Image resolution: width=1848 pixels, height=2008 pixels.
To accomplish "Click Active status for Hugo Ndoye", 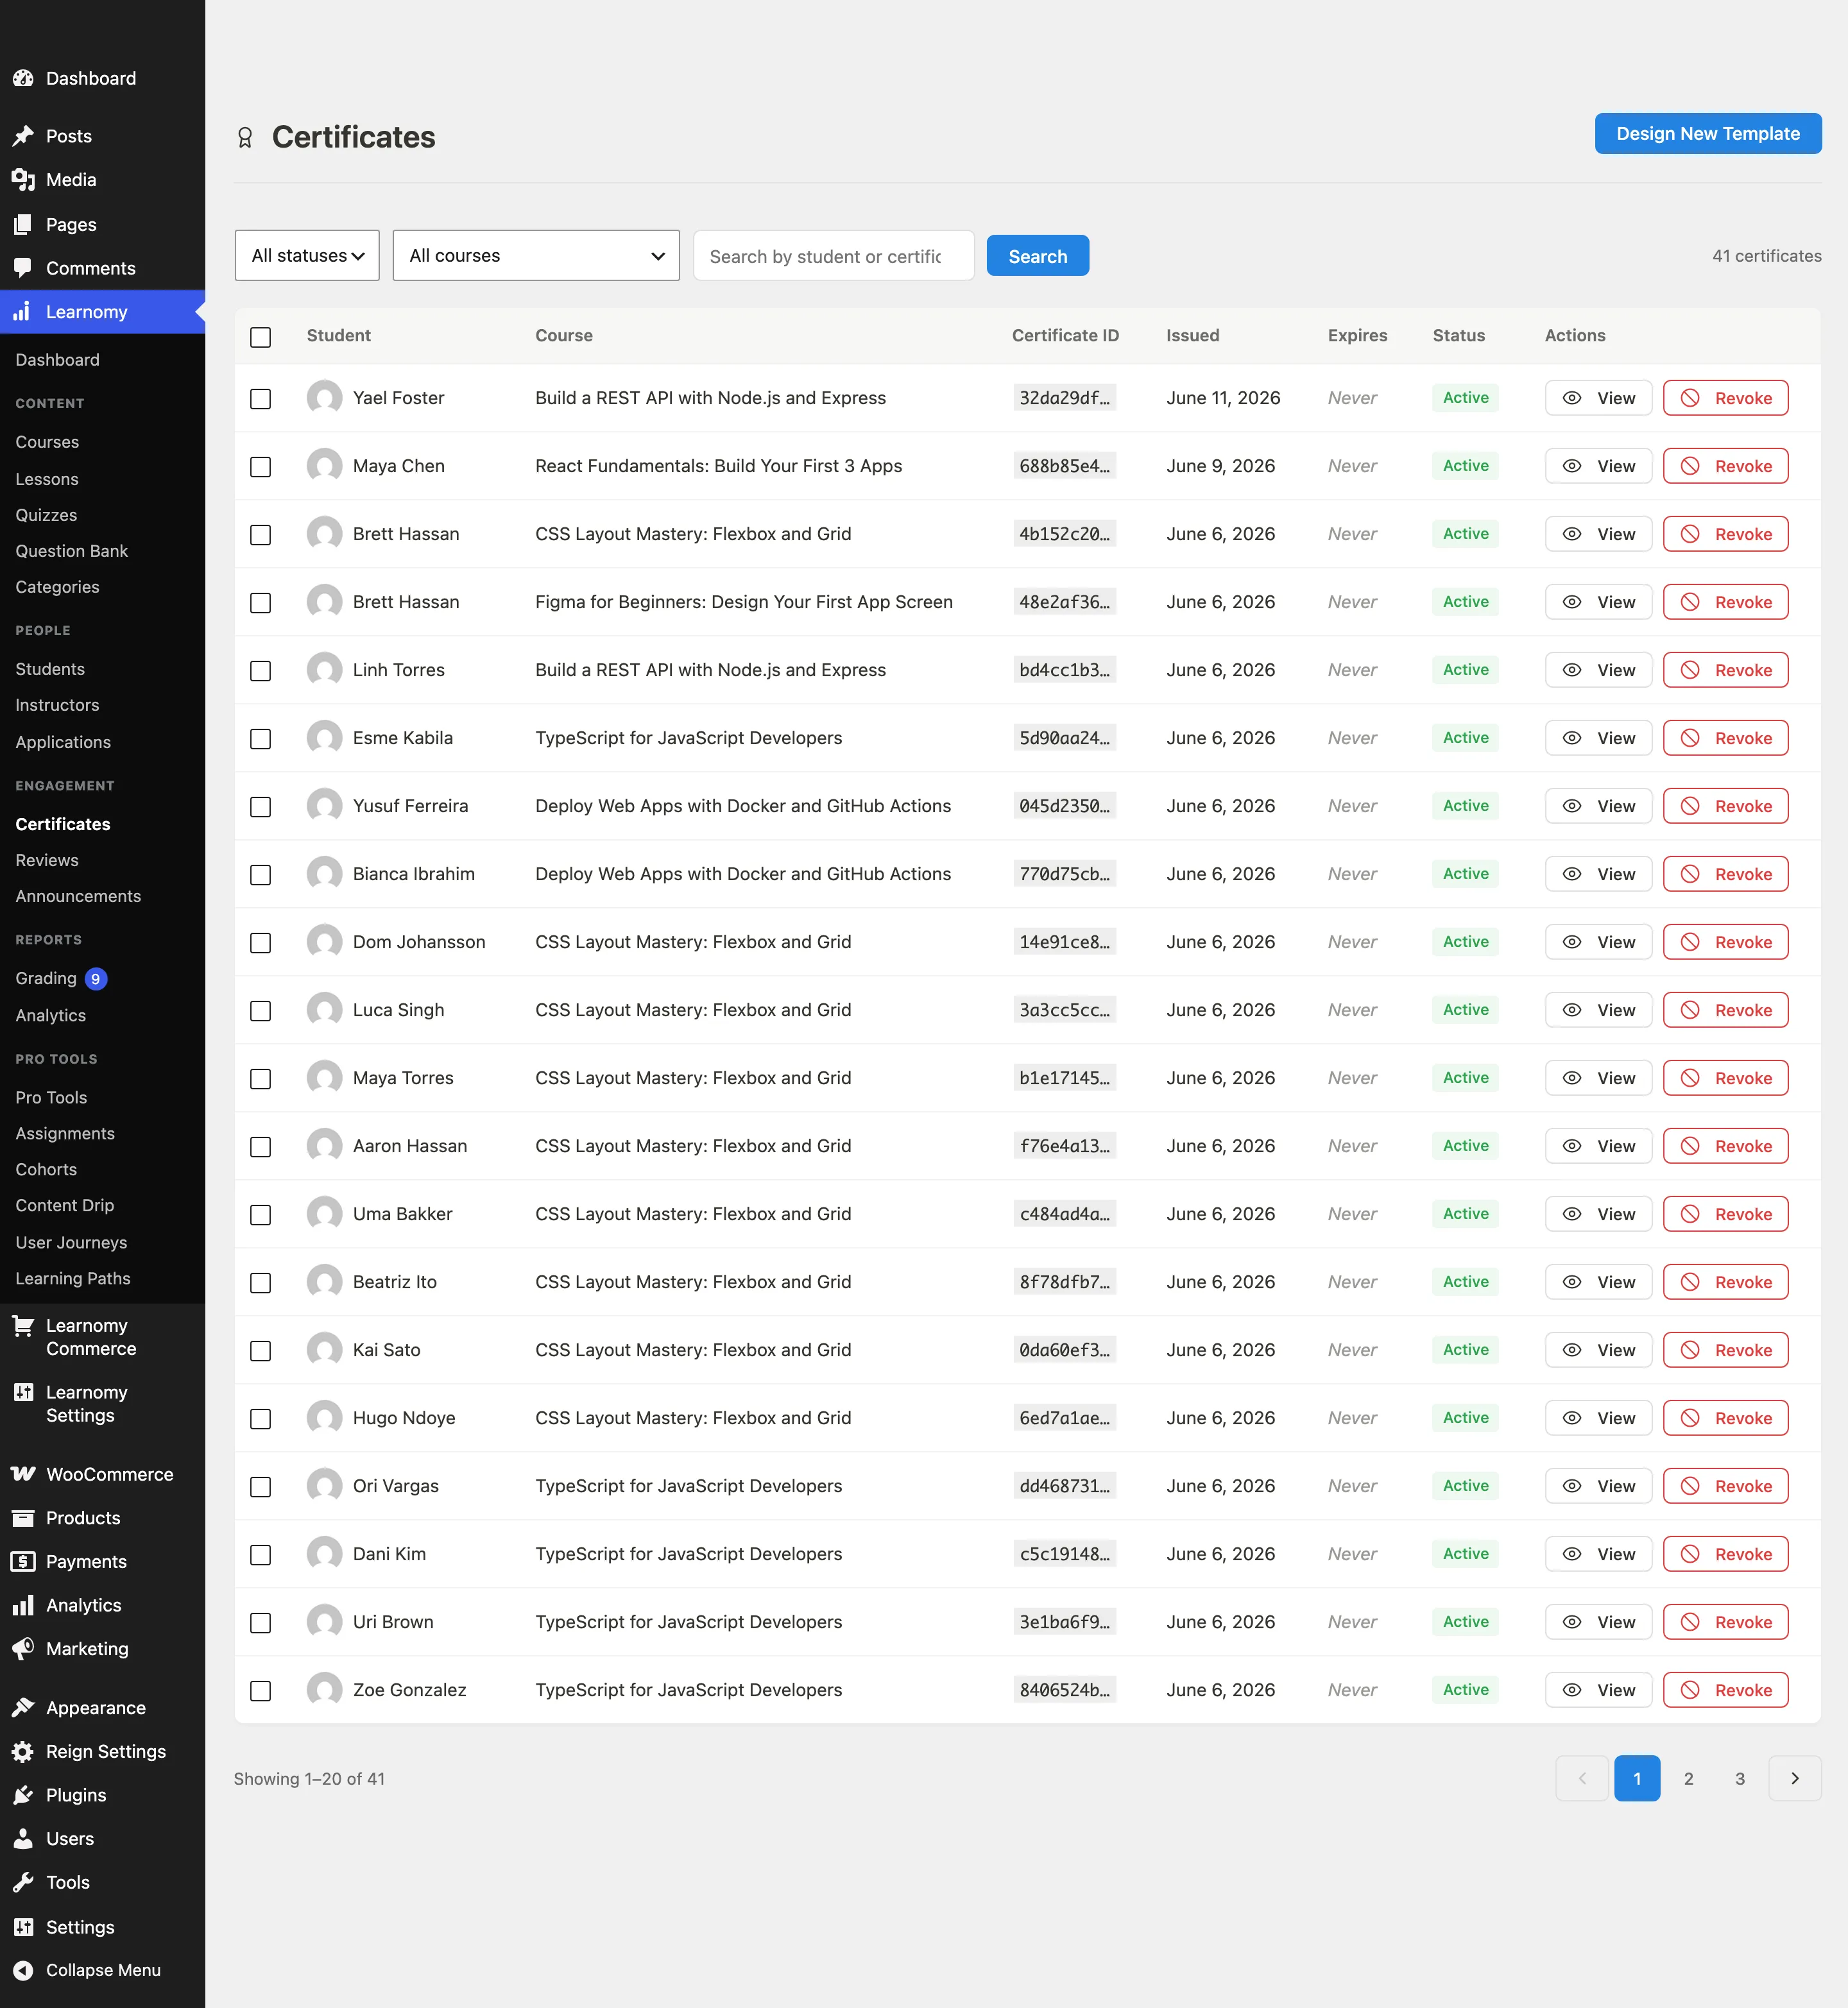I will (1465, 1418).
